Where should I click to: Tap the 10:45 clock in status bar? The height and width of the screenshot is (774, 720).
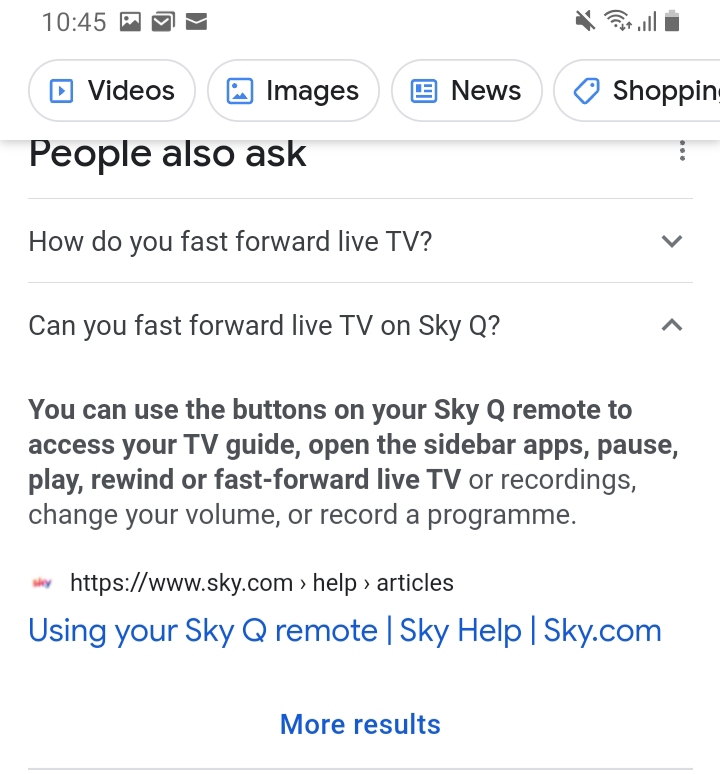click(x=74, y=21)
